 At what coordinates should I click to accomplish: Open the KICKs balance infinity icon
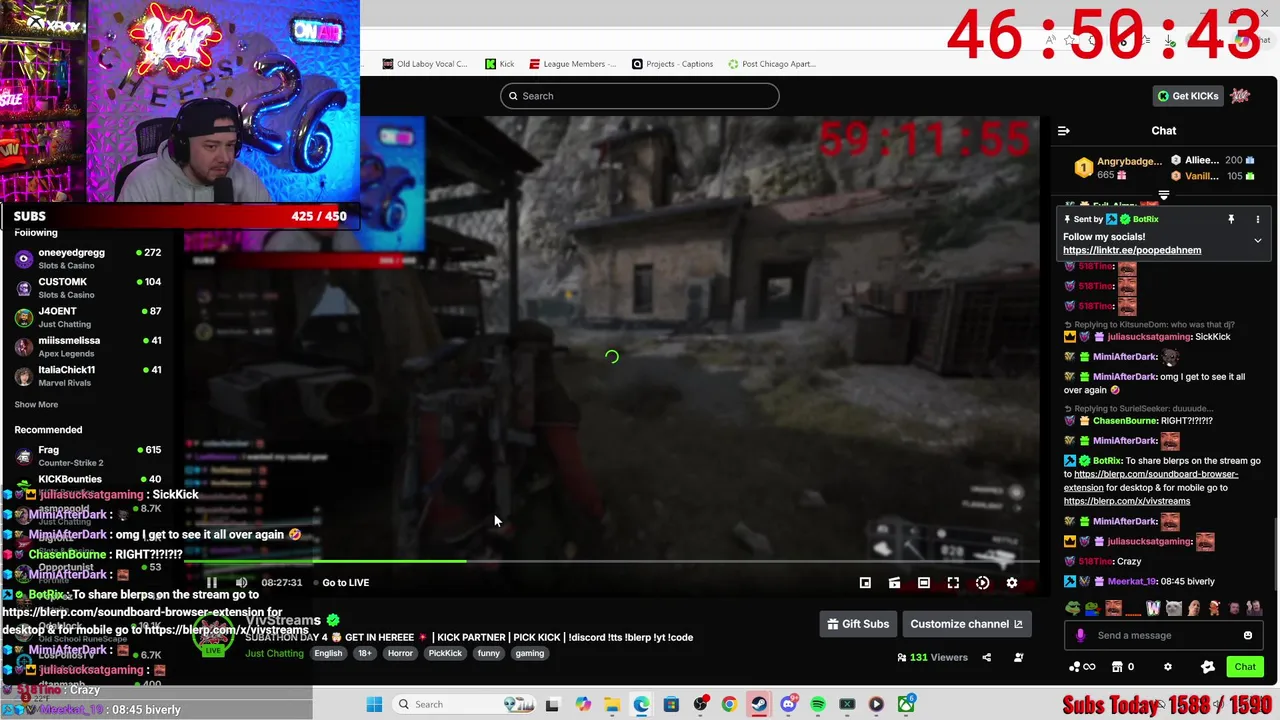[1082, 667]
